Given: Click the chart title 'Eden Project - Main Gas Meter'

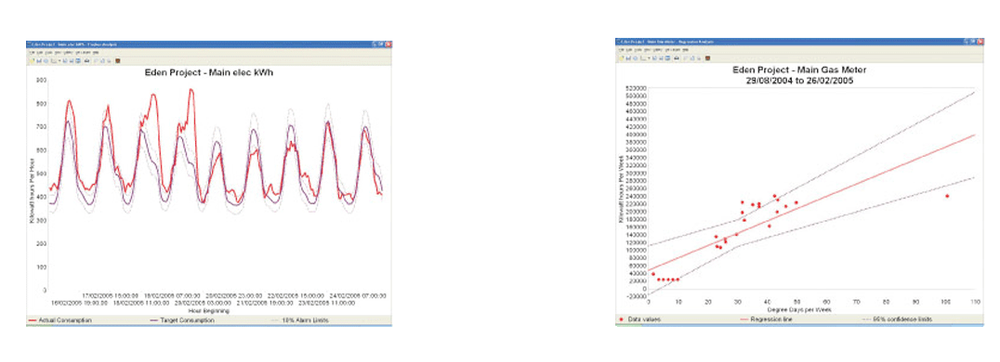Looking at the screenshot, I should [x=799, y=69].
